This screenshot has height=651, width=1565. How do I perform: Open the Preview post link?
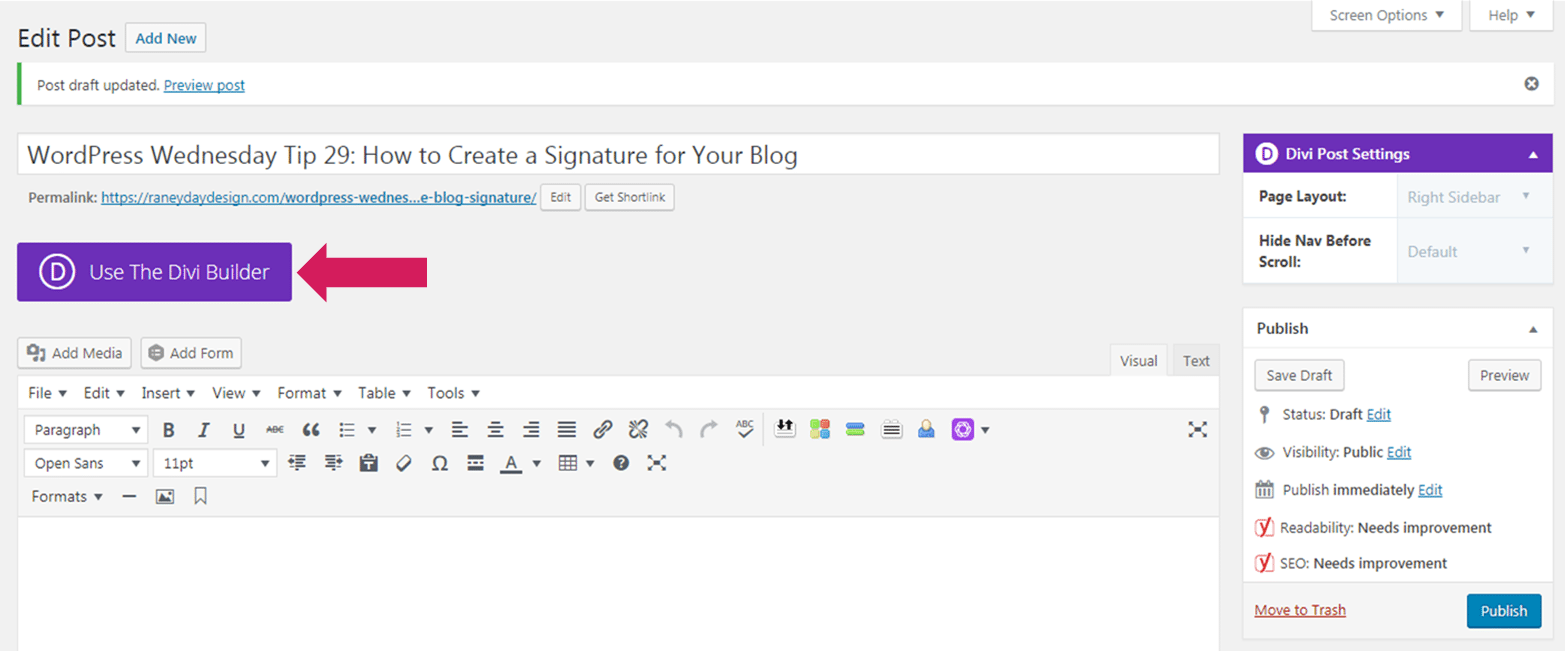[204, 85]
